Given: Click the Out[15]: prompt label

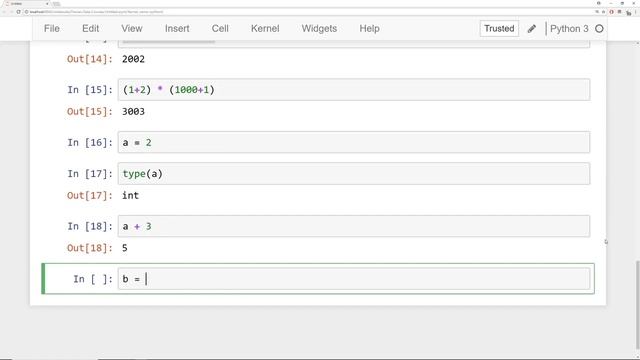Looking at the screenshot, I should (x=89, y=111).
